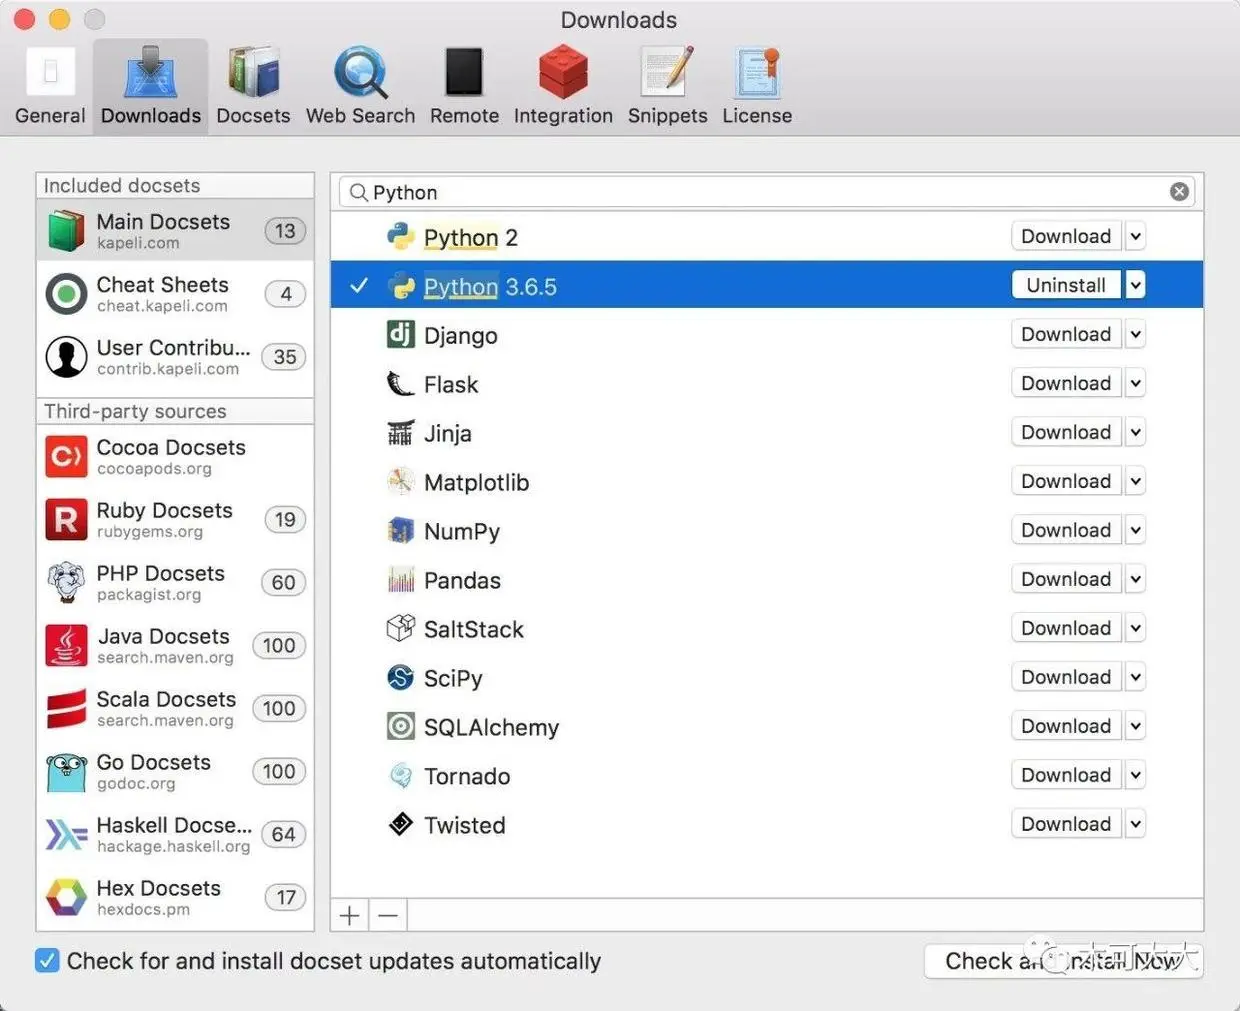The image size is (1240, 1011).
Task: Click the Python 2 logo icon
Action: click(x=400, y=237)
